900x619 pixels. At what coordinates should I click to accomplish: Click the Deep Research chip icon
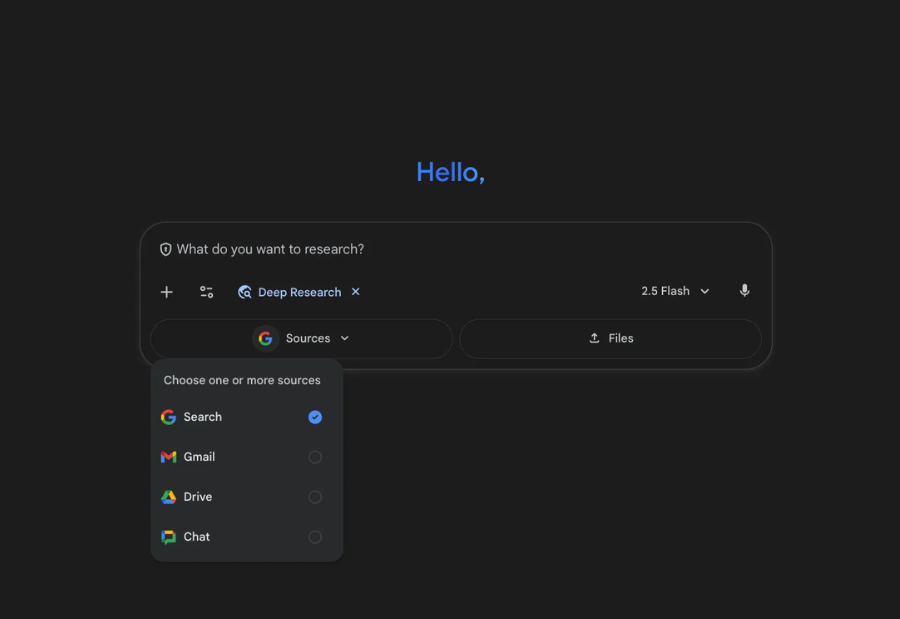point(244,292)
